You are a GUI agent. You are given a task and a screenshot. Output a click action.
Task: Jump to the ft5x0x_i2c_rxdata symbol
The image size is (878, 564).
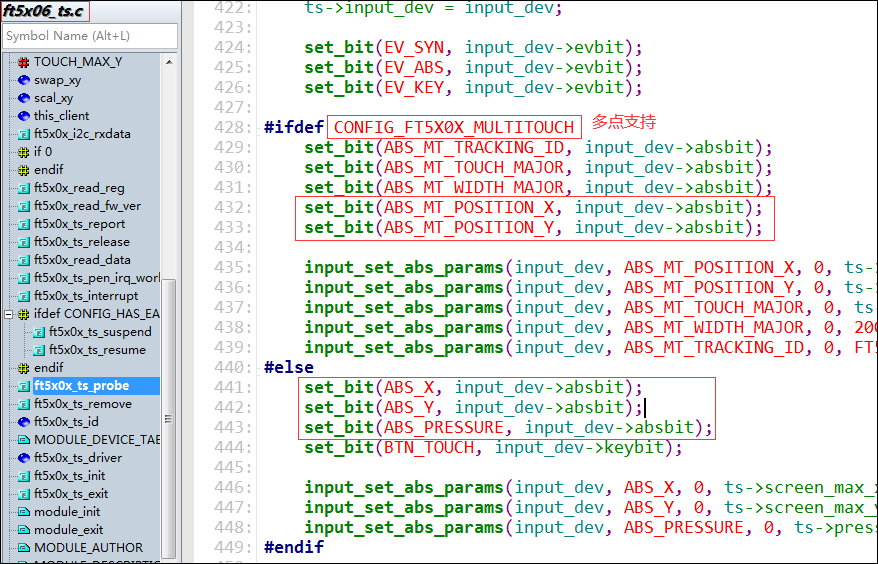(82, 134)
